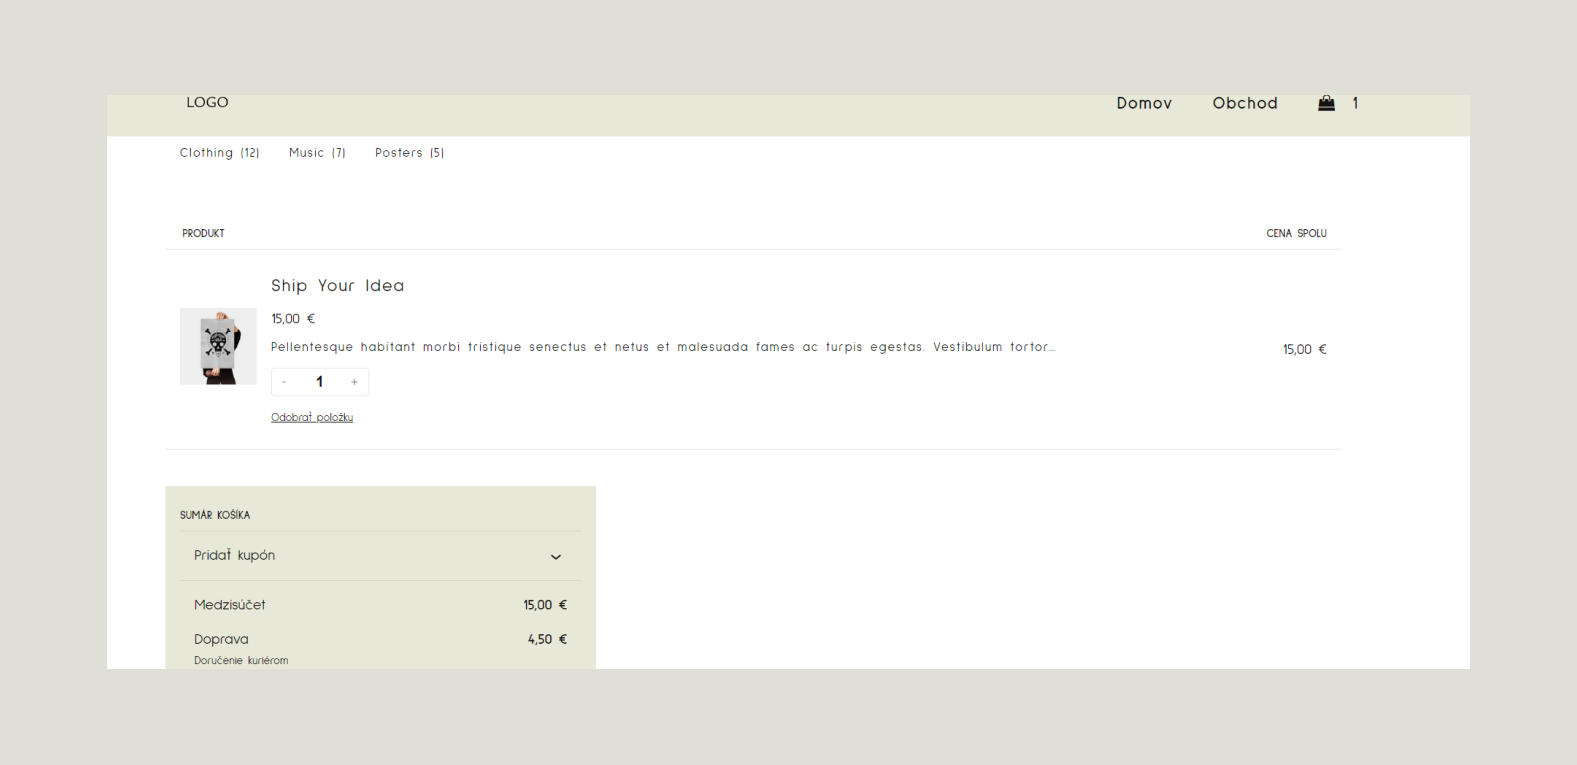
Task: Increase quantity with the plus button
Action: (x=354, y=382)
